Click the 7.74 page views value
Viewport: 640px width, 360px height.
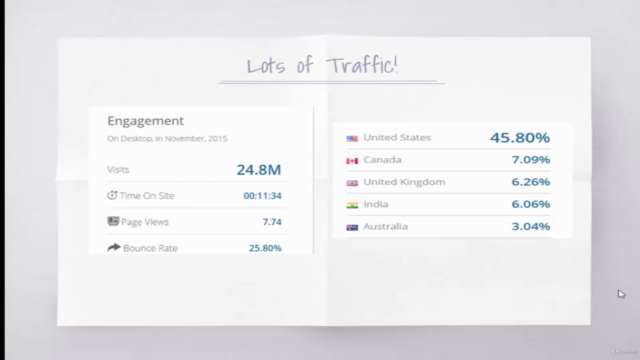click(x=272, y=222)
